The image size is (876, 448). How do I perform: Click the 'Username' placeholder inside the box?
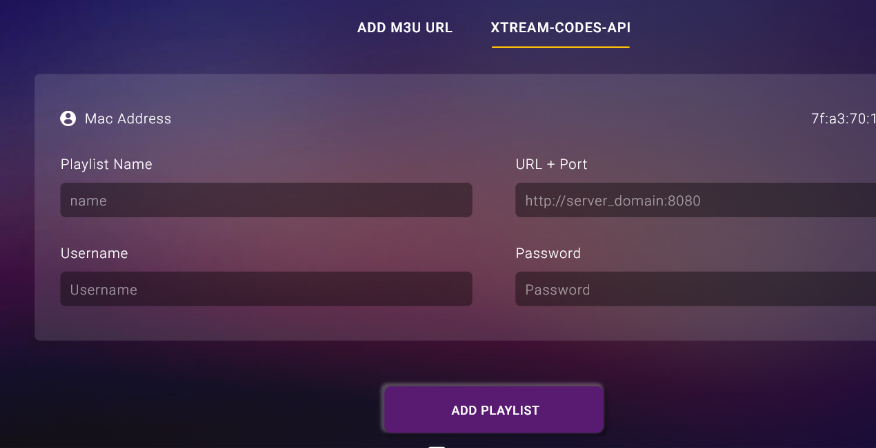103,290
